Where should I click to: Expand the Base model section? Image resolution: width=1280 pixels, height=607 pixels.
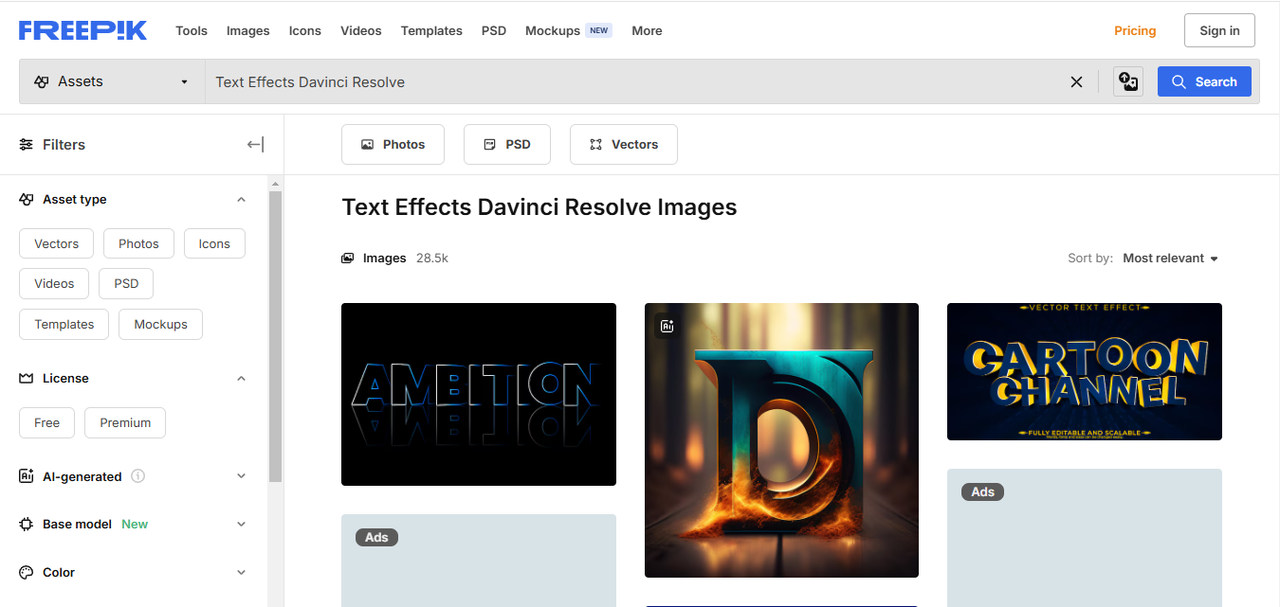pos(241,524)
